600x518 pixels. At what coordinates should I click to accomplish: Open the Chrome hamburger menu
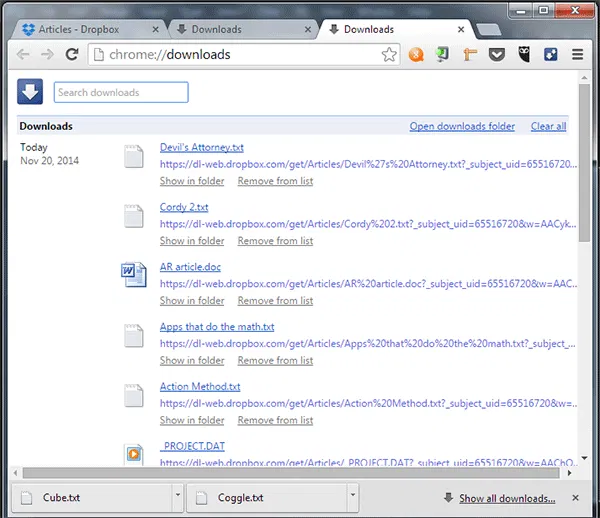tap(577, 55)
